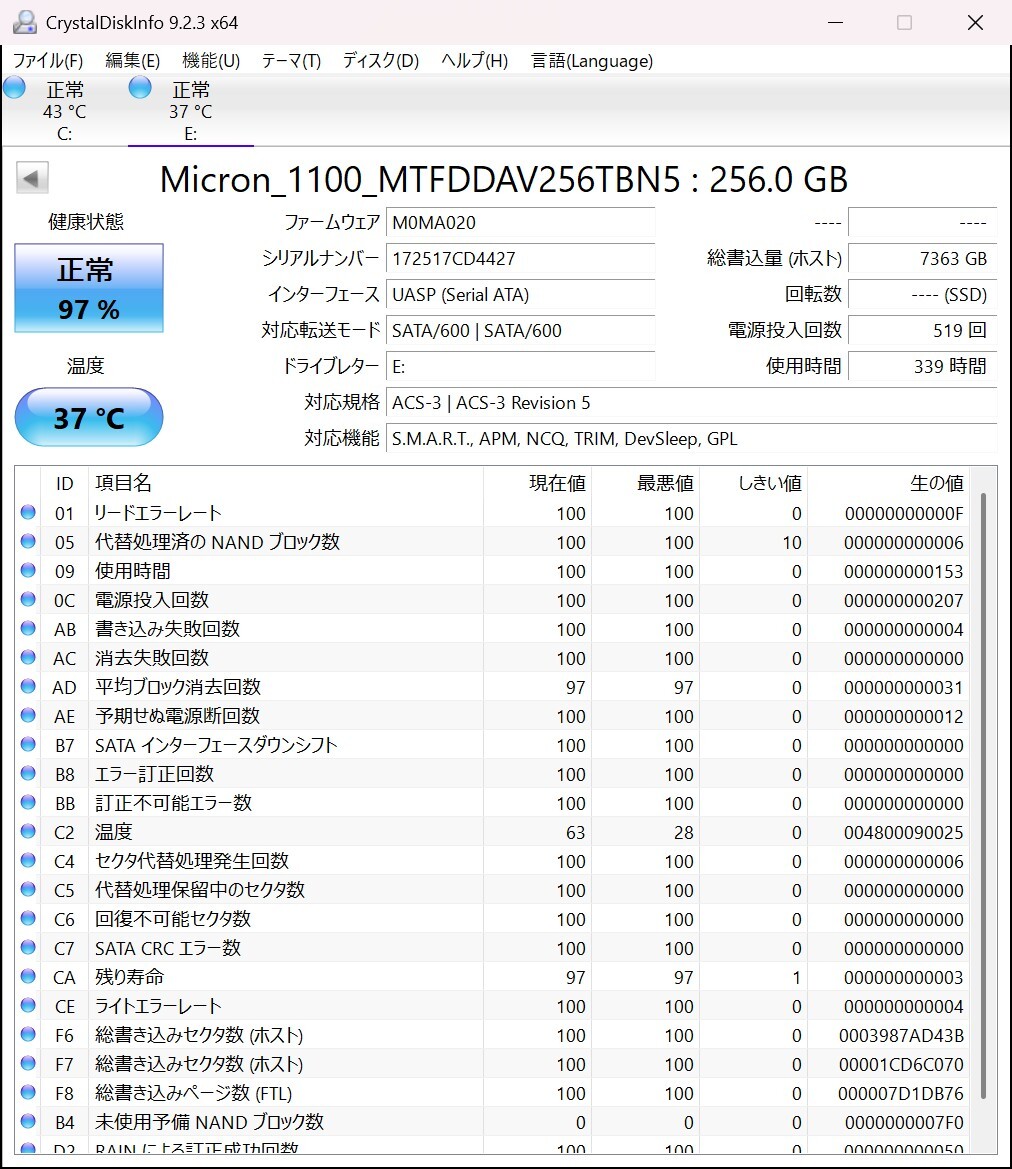Click the blue dot beside 残り寿命 attribute CA
Viewport: 1012px width, 1169px height.
tap(28, 976)
